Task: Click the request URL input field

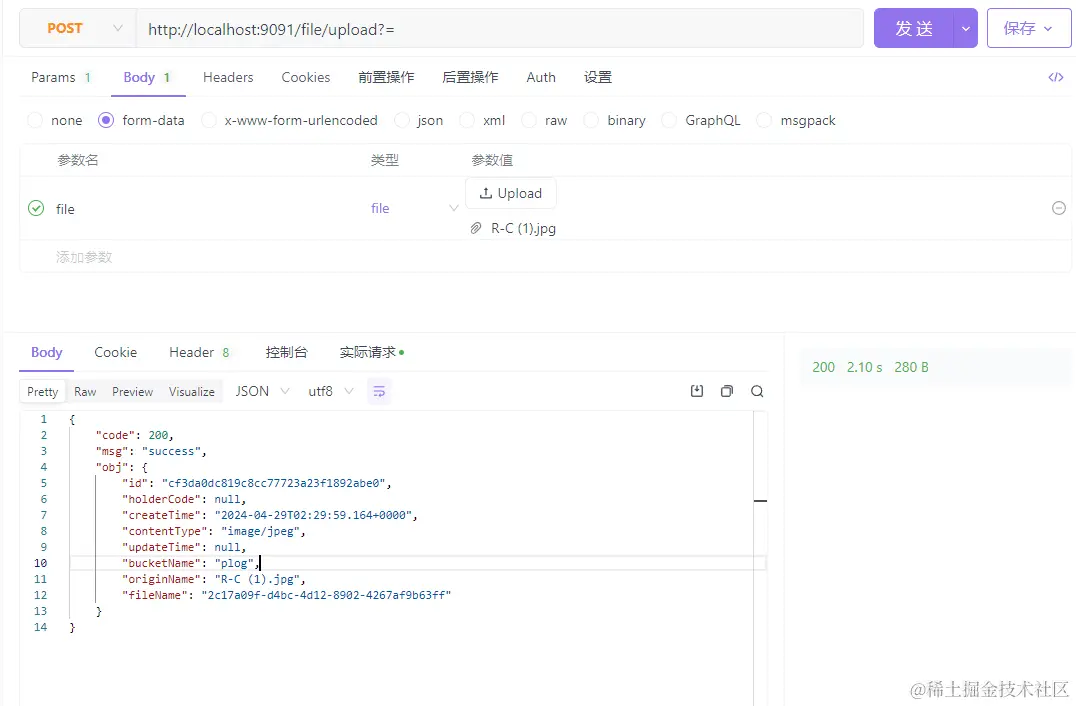Action: pyautogui.click(x=500, y=28)
